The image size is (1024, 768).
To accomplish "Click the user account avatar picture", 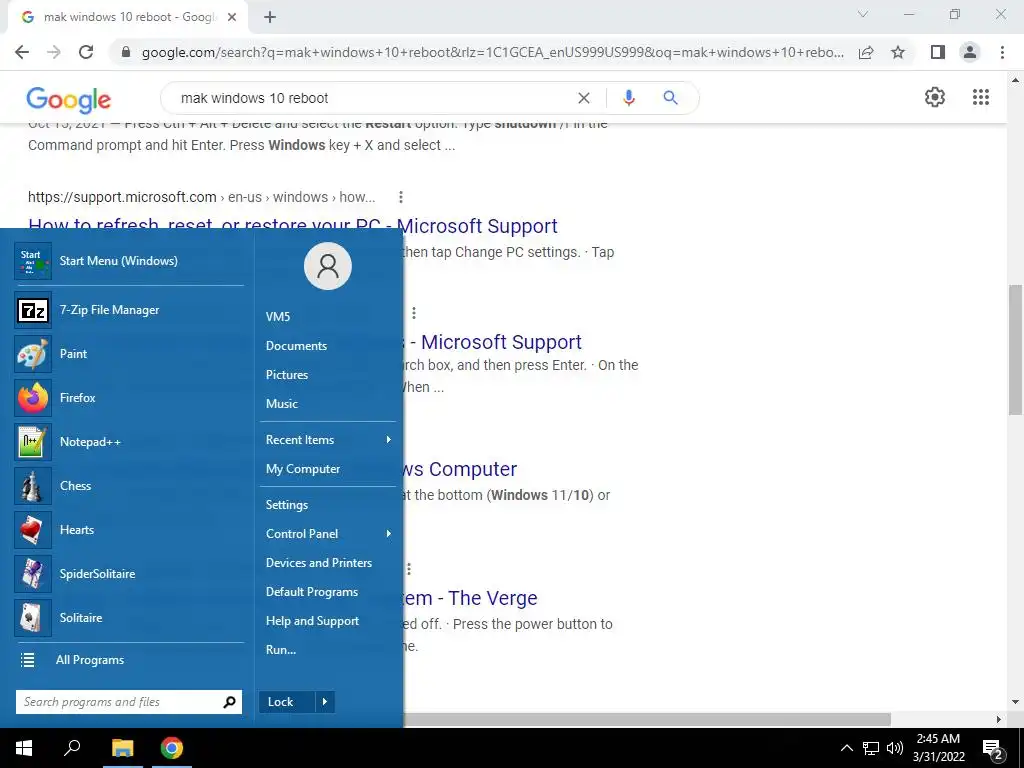I will coord(328,266).
